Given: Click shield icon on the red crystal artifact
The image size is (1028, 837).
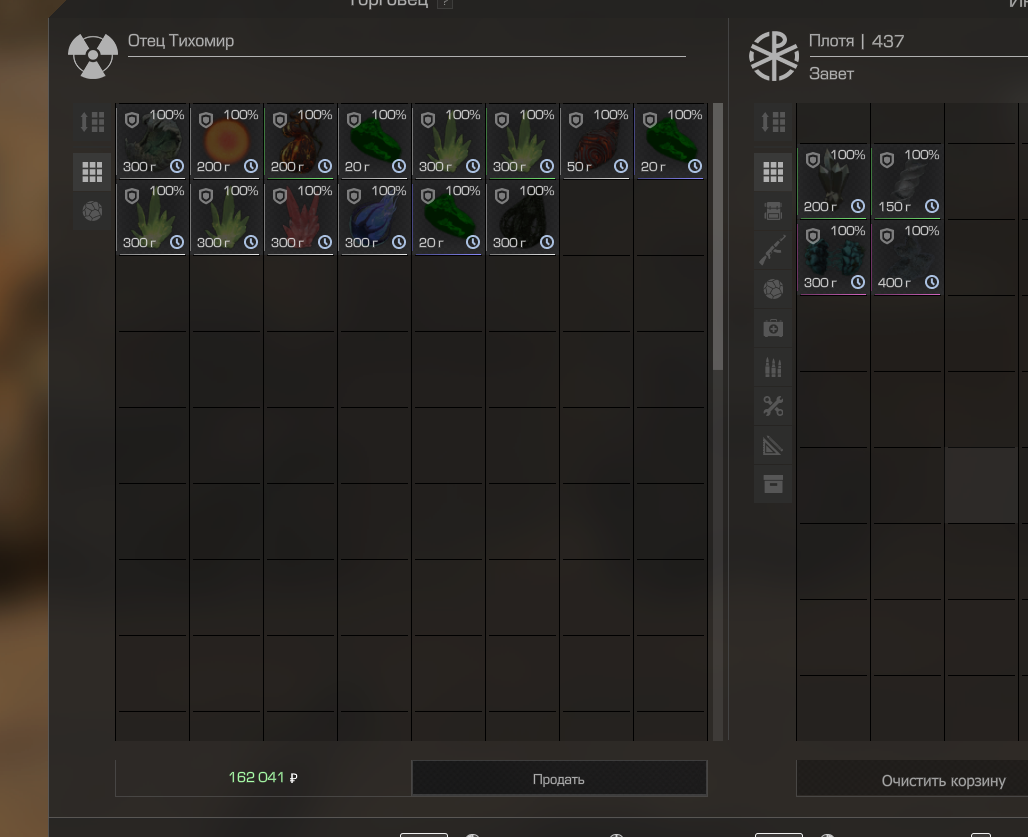Looking at the screenshot, I should (280, 197).
